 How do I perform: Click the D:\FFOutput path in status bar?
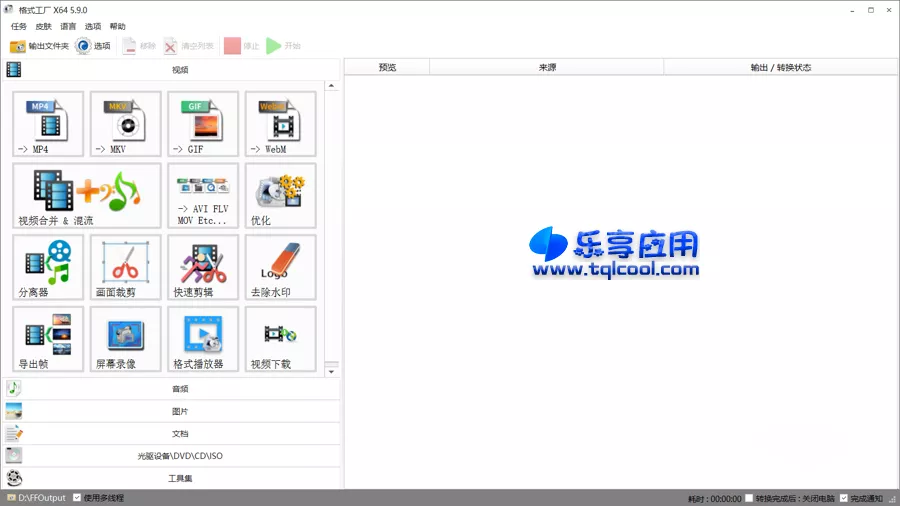pyautogui.click(x=37, y=497)
